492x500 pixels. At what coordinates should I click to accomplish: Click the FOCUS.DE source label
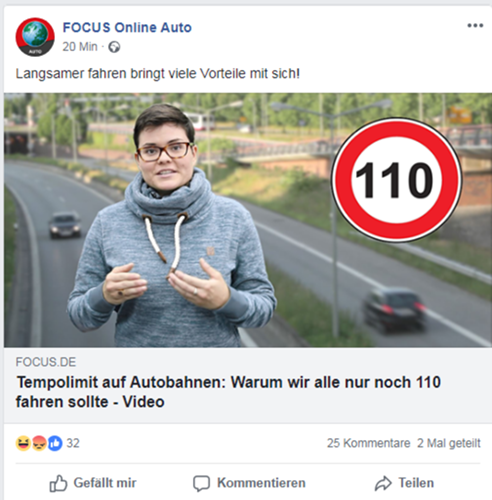tap(46, 362)
